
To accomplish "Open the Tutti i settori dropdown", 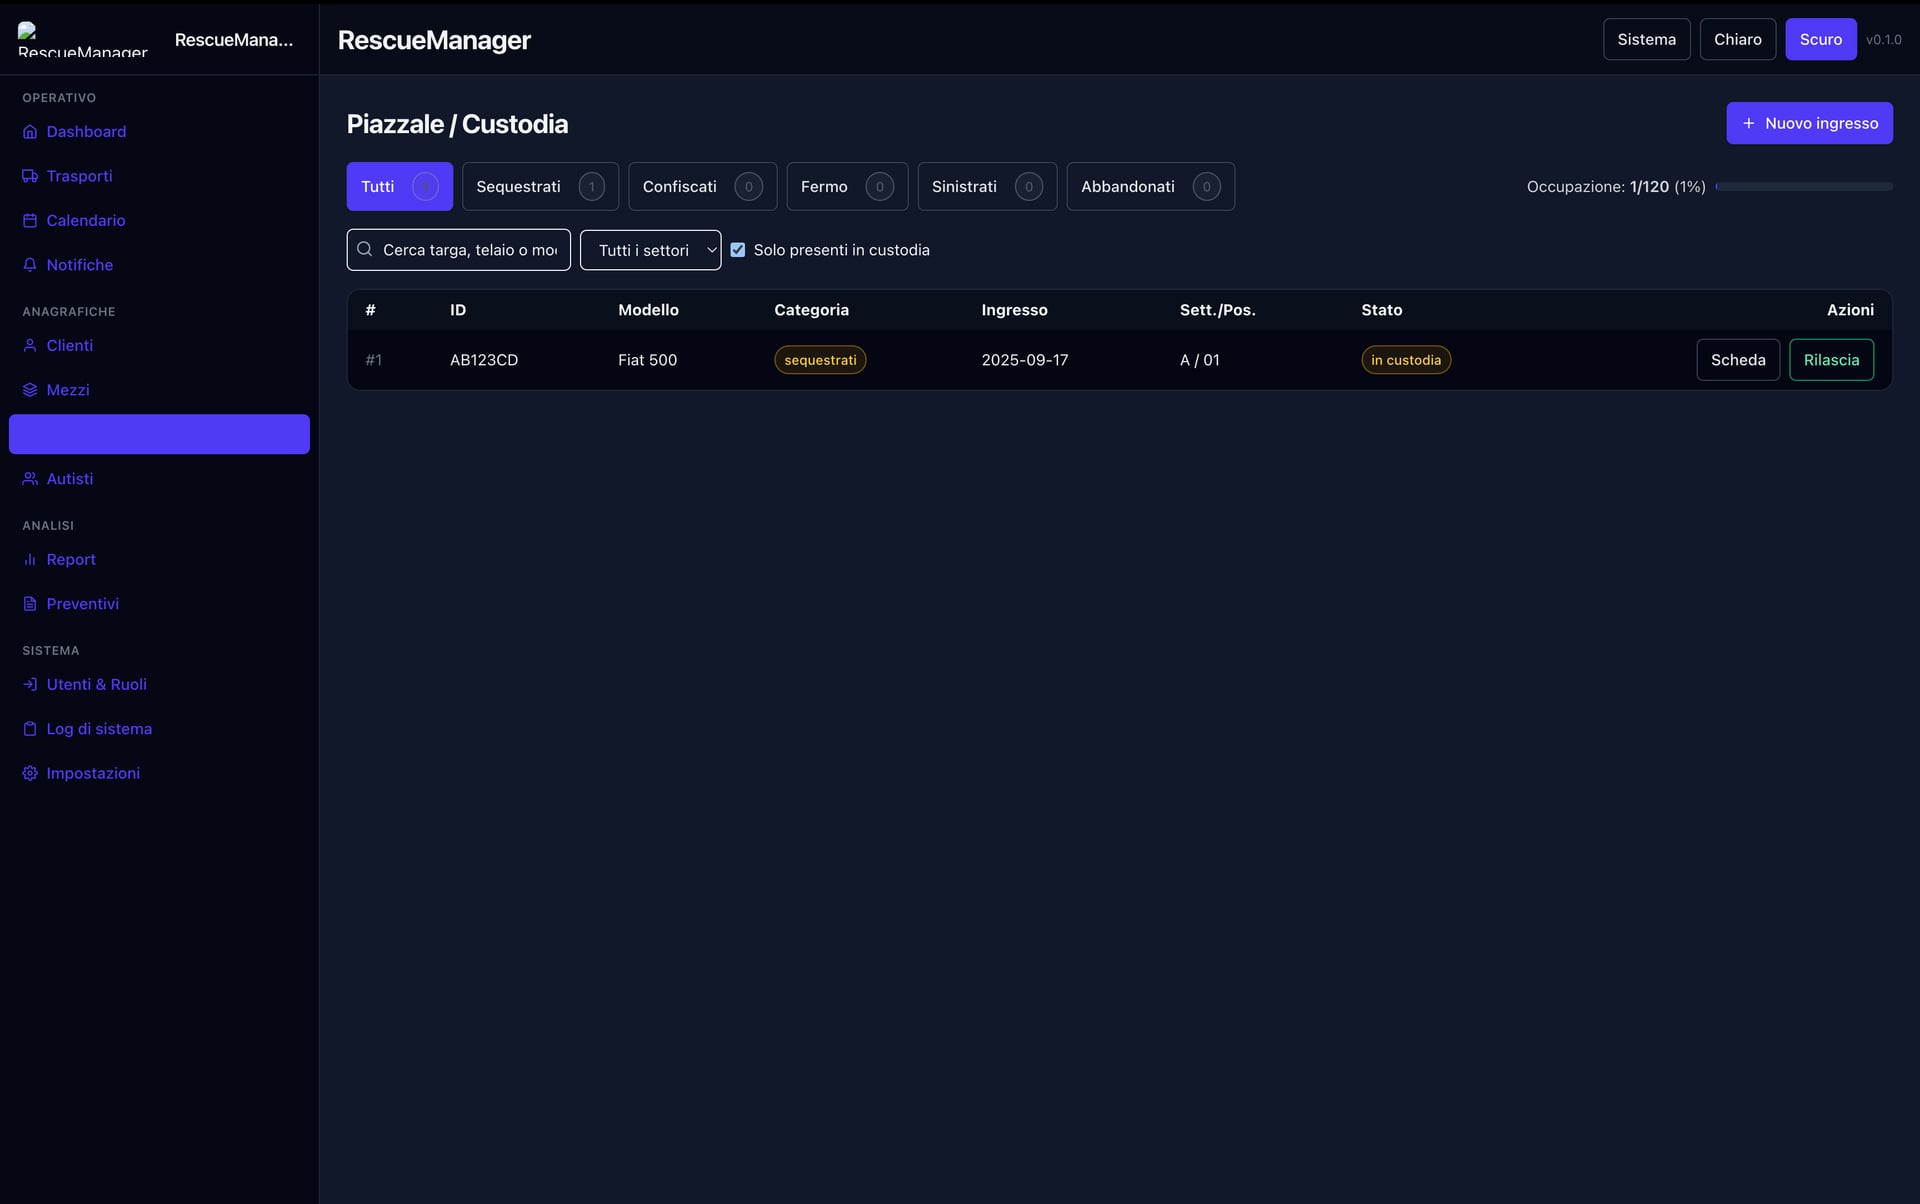I will click(x=650, y=250).
